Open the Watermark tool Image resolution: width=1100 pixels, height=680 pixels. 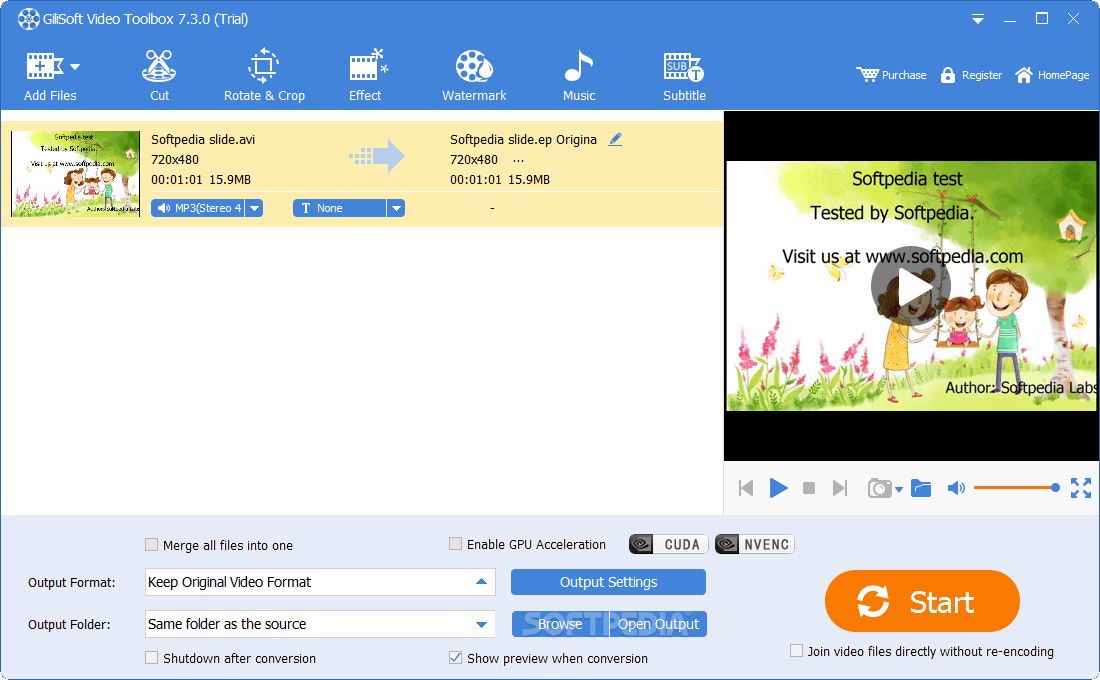tap(474, 76)
